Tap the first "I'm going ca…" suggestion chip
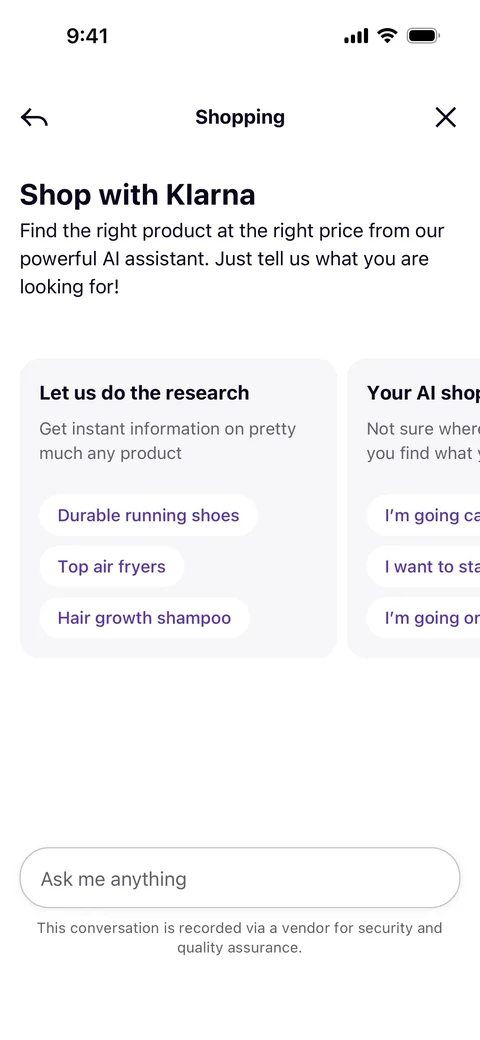 pos(423,515)
